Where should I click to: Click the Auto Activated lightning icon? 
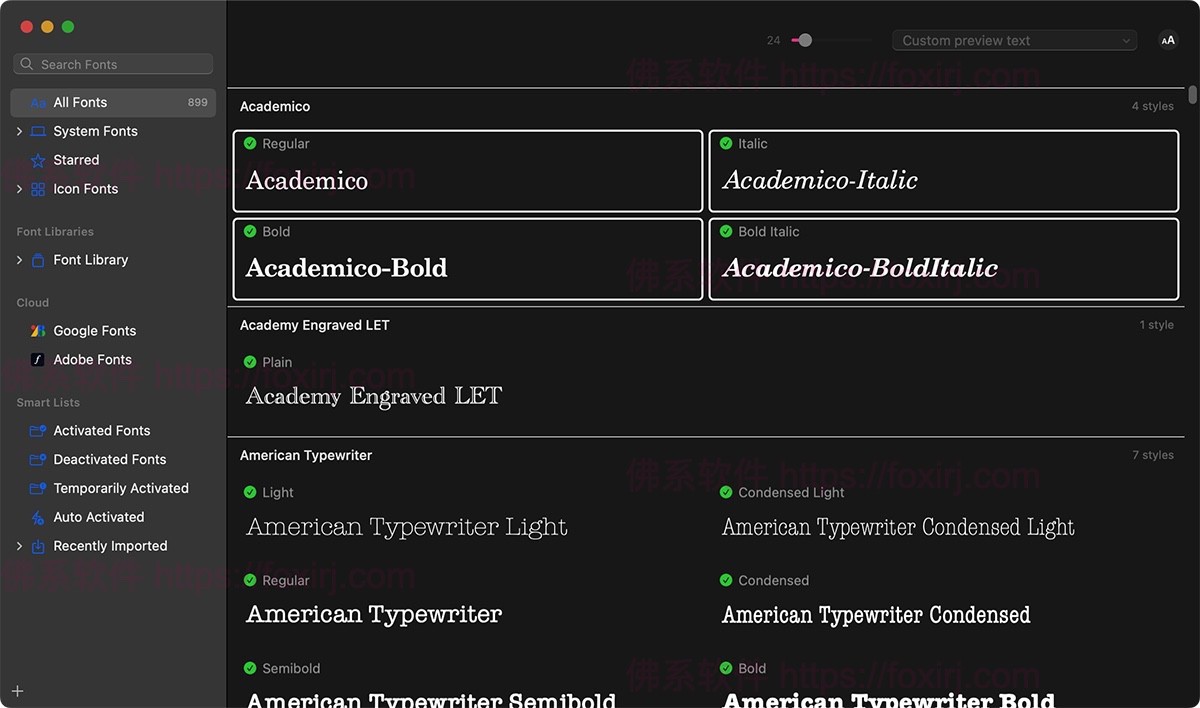pyautogui.click(x=40, y=517)
